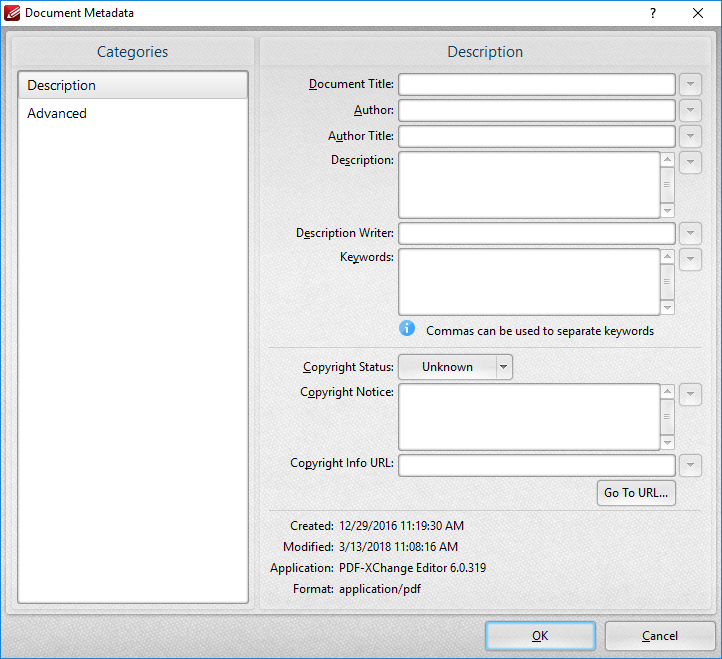The height and width of the screenshot is (659, 722).
Task: Click inside the Description text area
Action: coord(529,185)
